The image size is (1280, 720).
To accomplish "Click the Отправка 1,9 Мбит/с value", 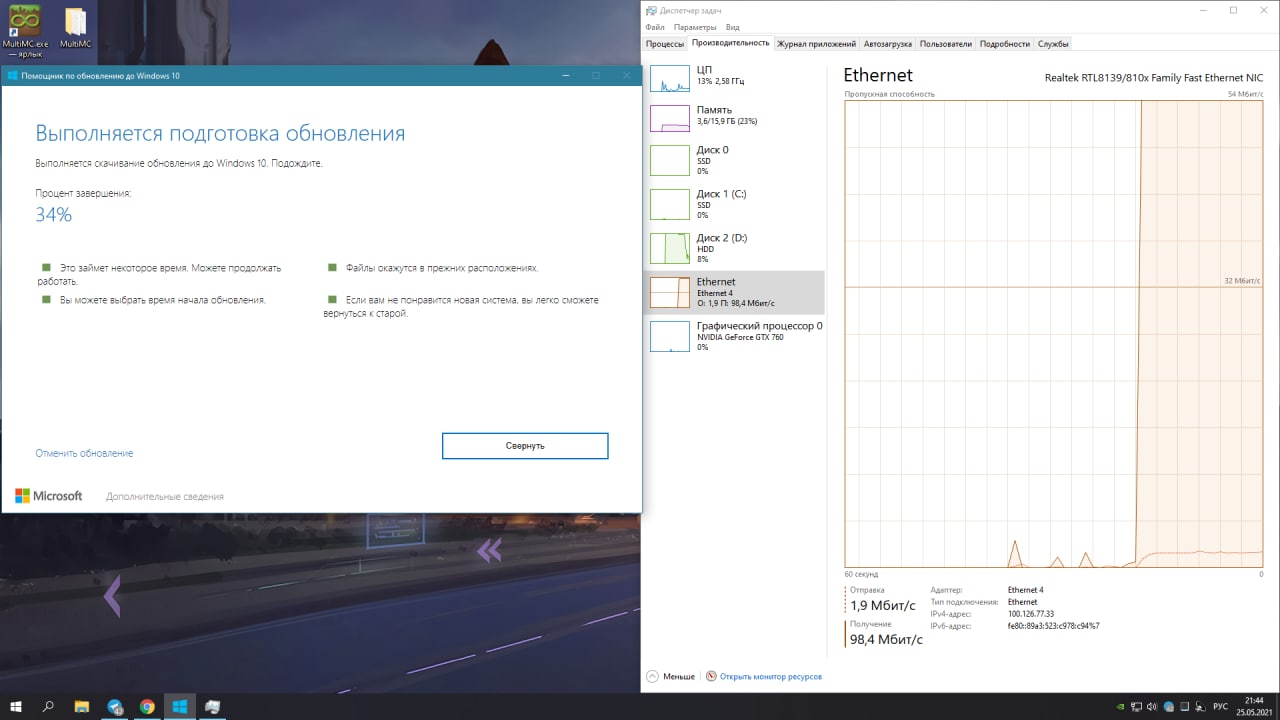I will click(882, 606).
